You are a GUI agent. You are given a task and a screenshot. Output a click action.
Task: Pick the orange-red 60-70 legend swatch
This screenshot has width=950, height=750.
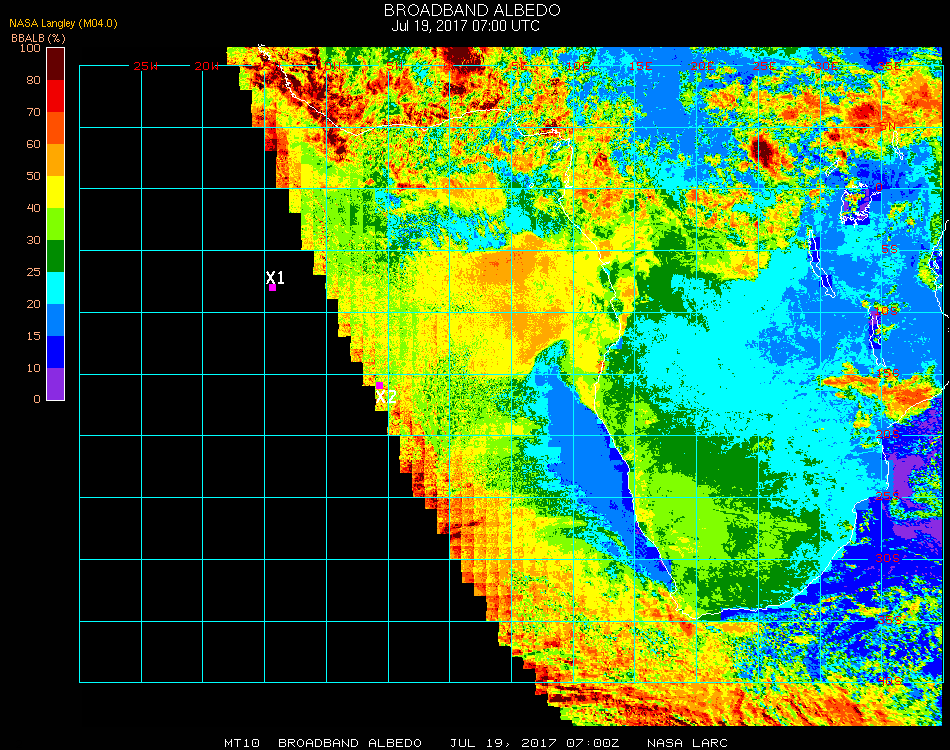click(56, 128)
